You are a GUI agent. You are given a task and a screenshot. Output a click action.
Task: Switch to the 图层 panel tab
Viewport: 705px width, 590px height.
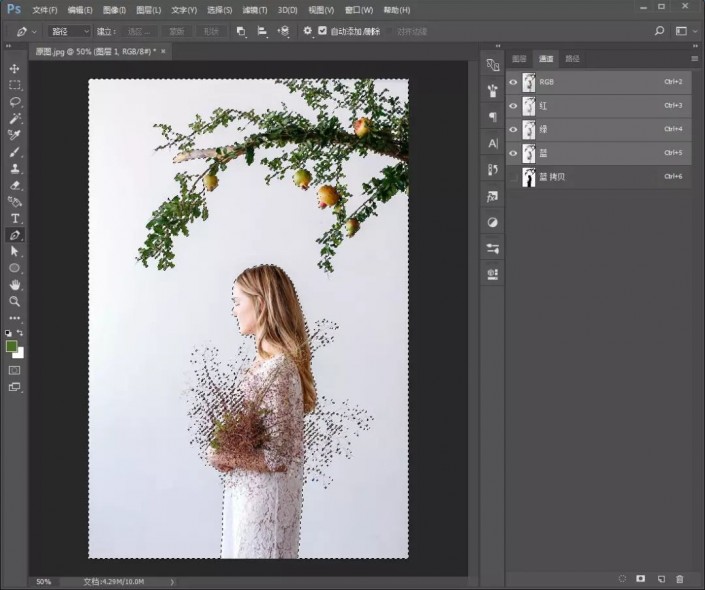coord(519,59)
